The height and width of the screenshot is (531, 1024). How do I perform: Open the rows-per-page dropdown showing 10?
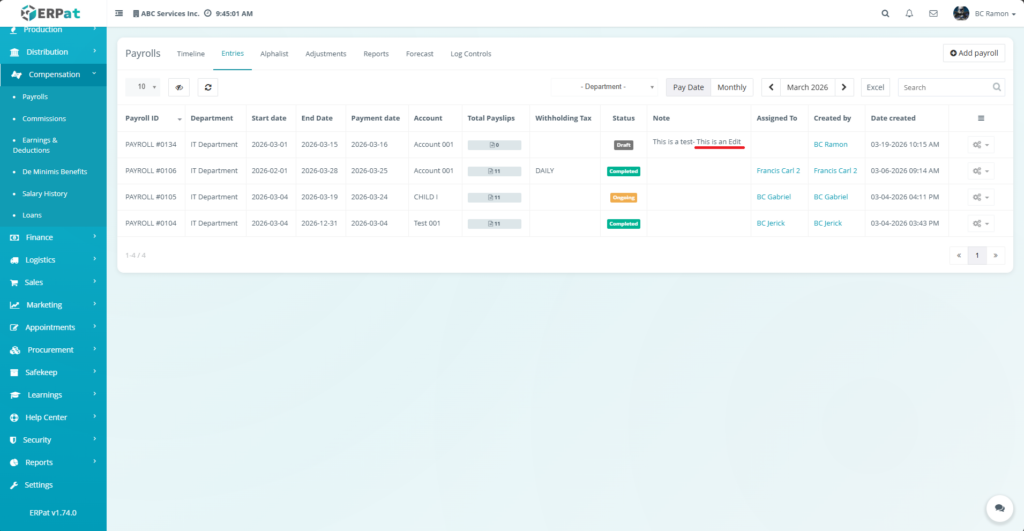tap(142, 87)
